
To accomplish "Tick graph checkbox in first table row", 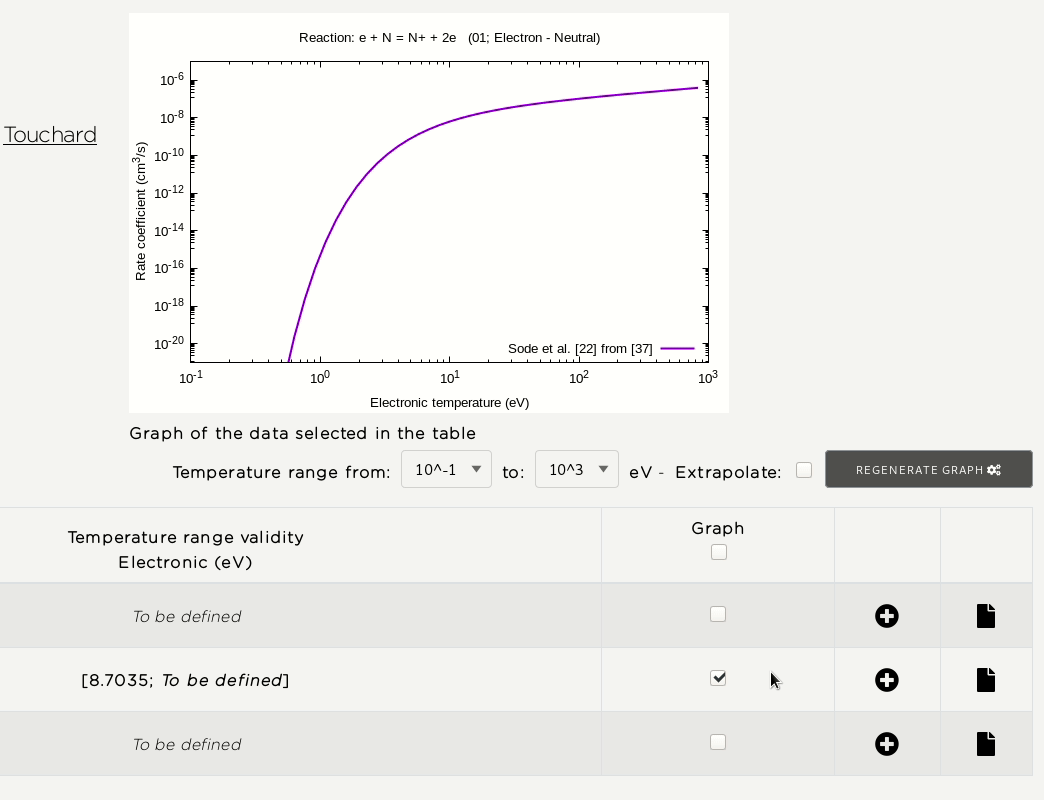I will (x=718, y=614).
